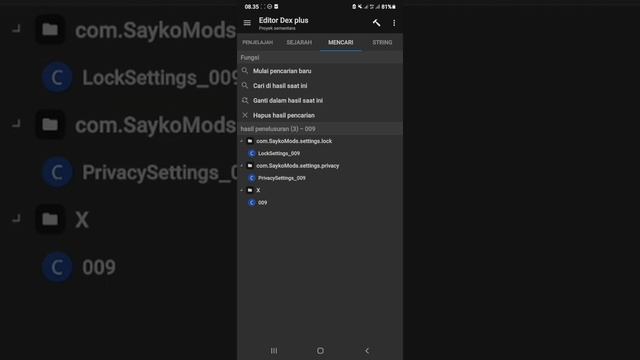This screenshot has height=360, width=640.
Task: Select the X package row
Action: [320, 190]
